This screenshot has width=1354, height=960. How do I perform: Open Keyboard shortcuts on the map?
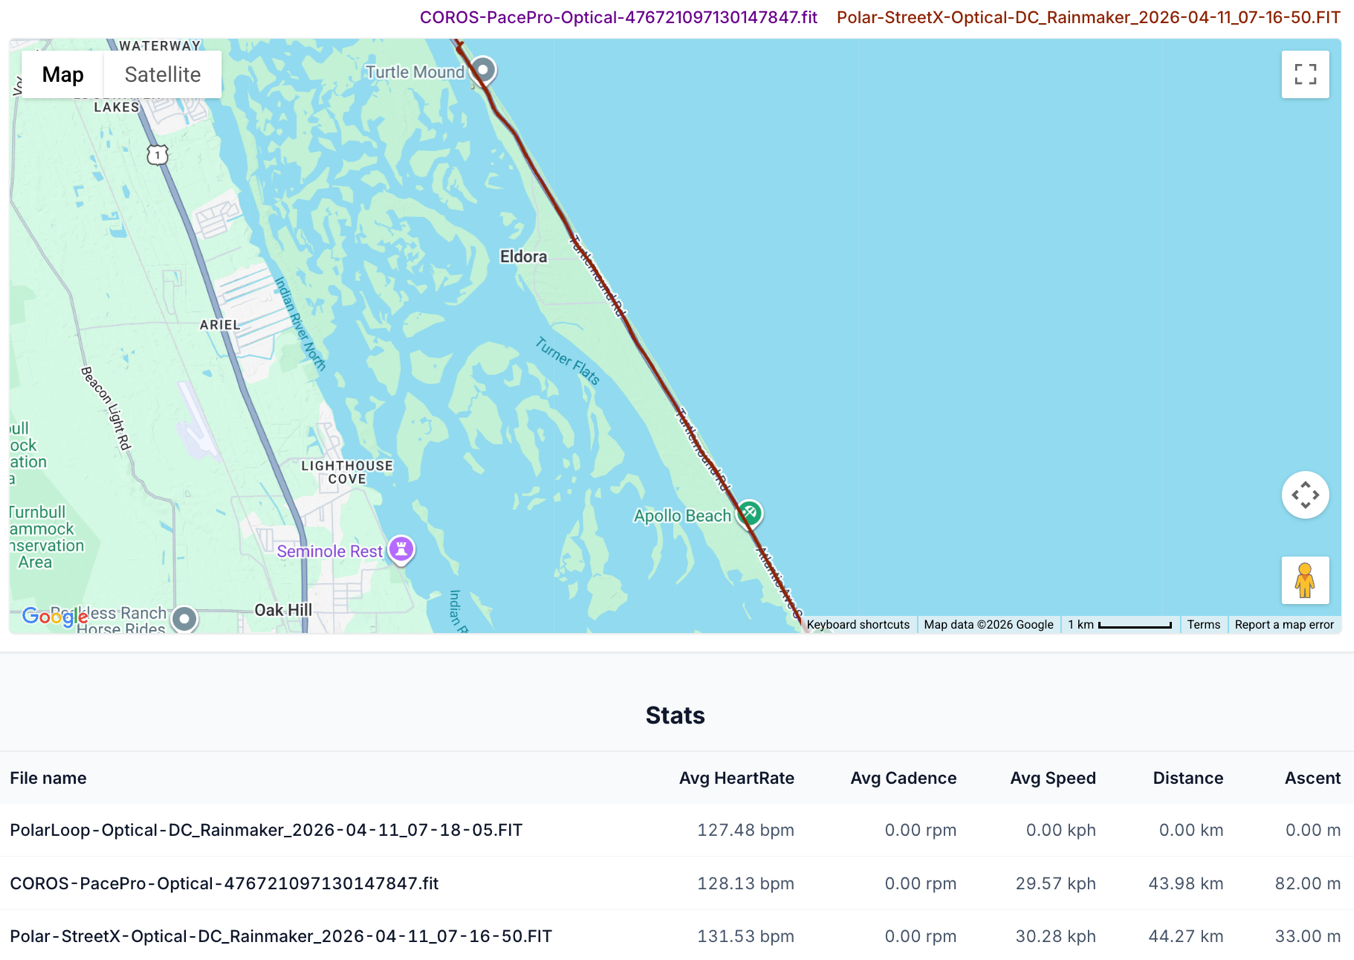(x=858, y=625)
